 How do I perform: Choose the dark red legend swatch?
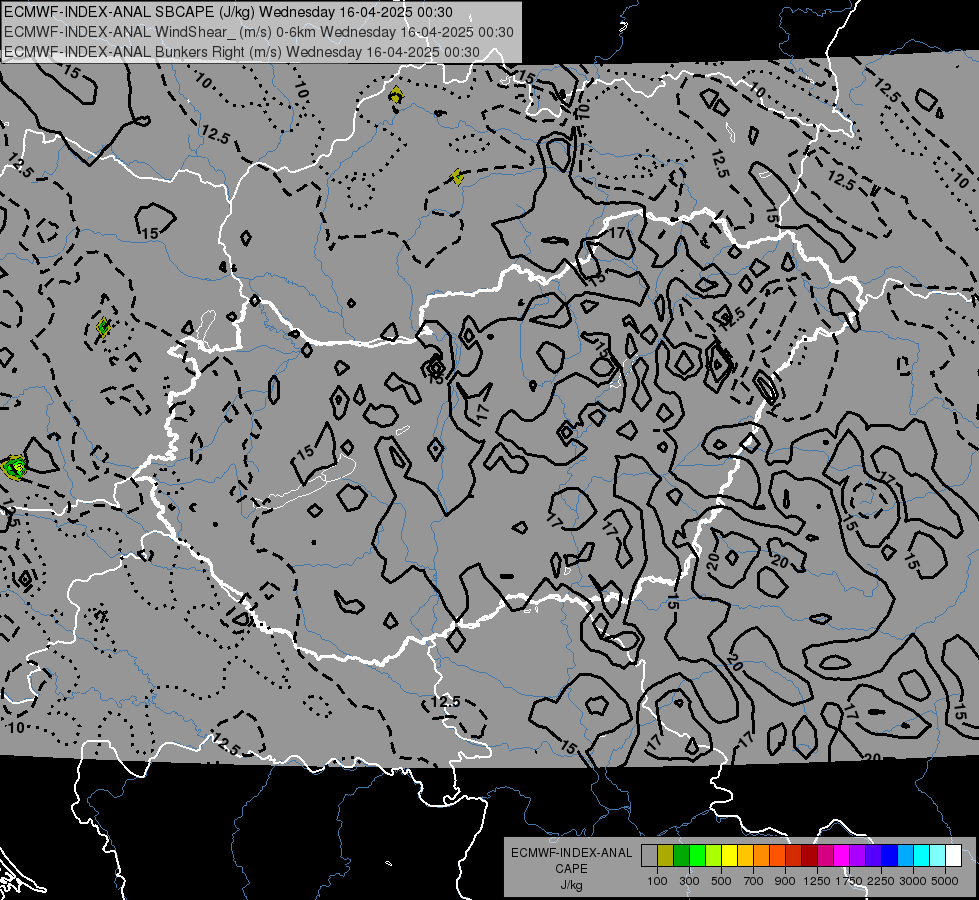click(809, 856)
